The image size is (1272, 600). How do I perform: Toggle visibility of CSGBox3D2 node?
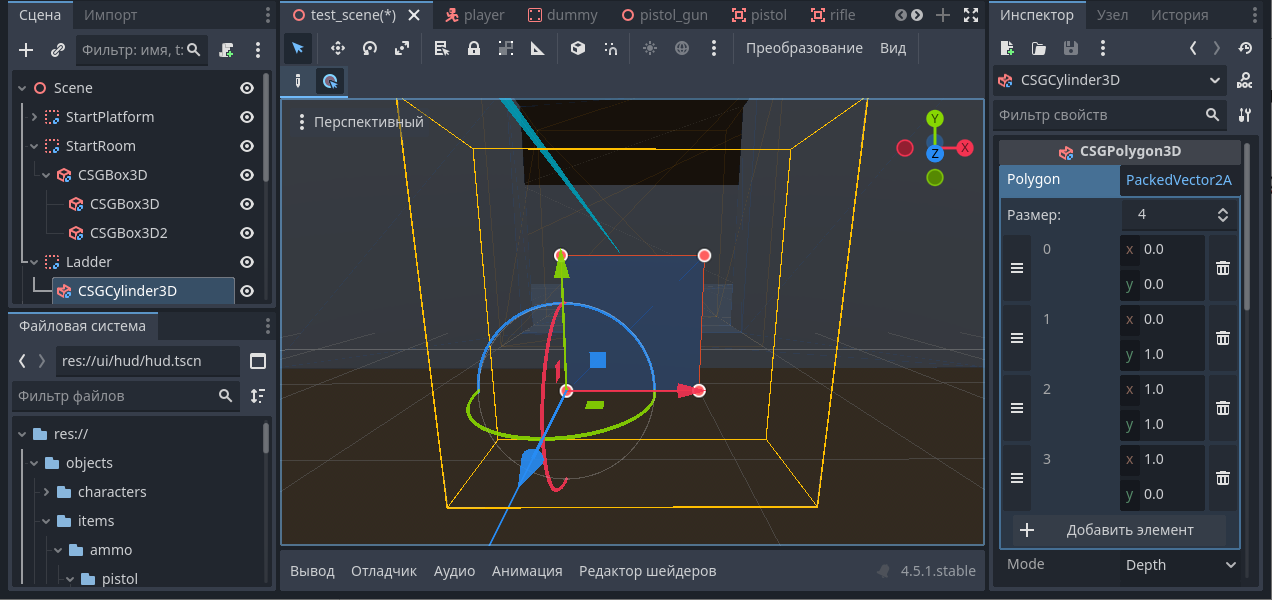tap(247, 233)
